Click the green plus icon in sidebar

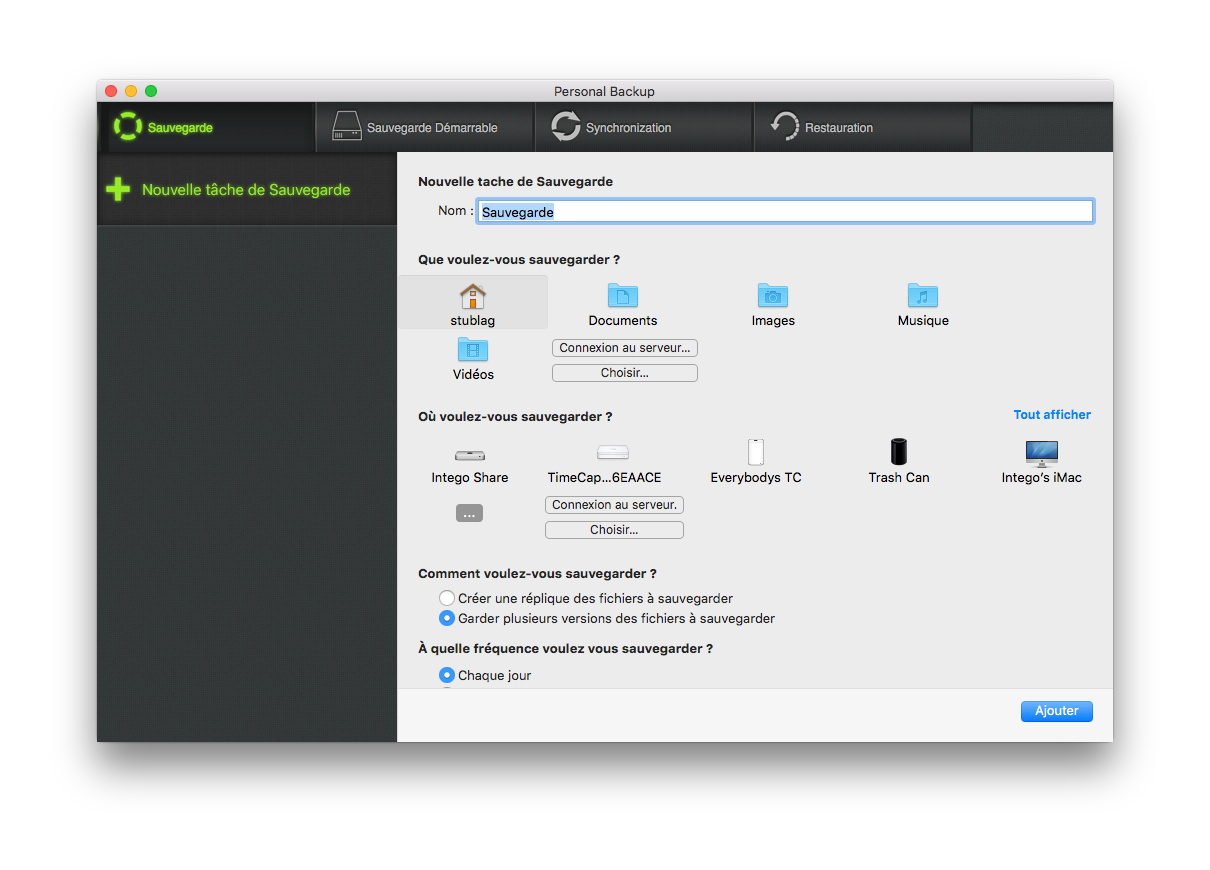click(118, 189)
